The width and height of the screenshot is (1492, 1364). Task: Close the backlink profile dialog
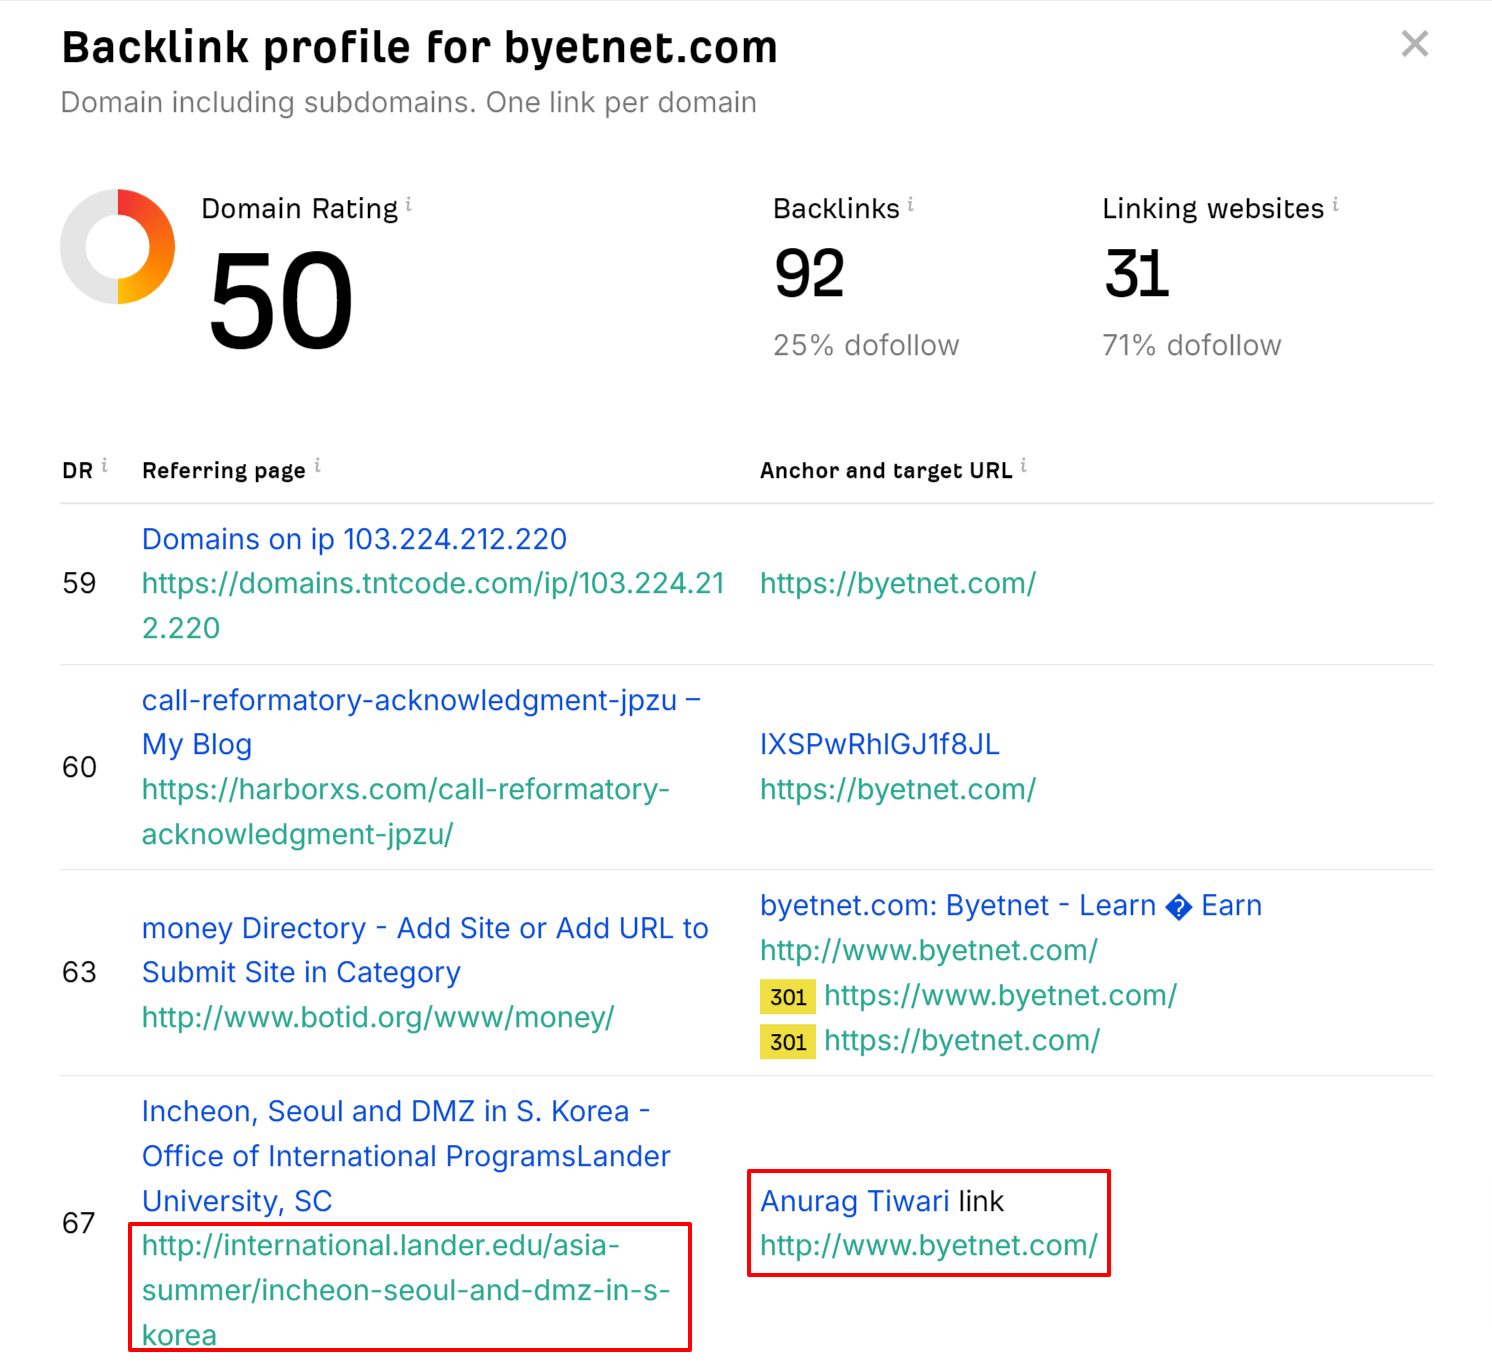[1414, 44]
